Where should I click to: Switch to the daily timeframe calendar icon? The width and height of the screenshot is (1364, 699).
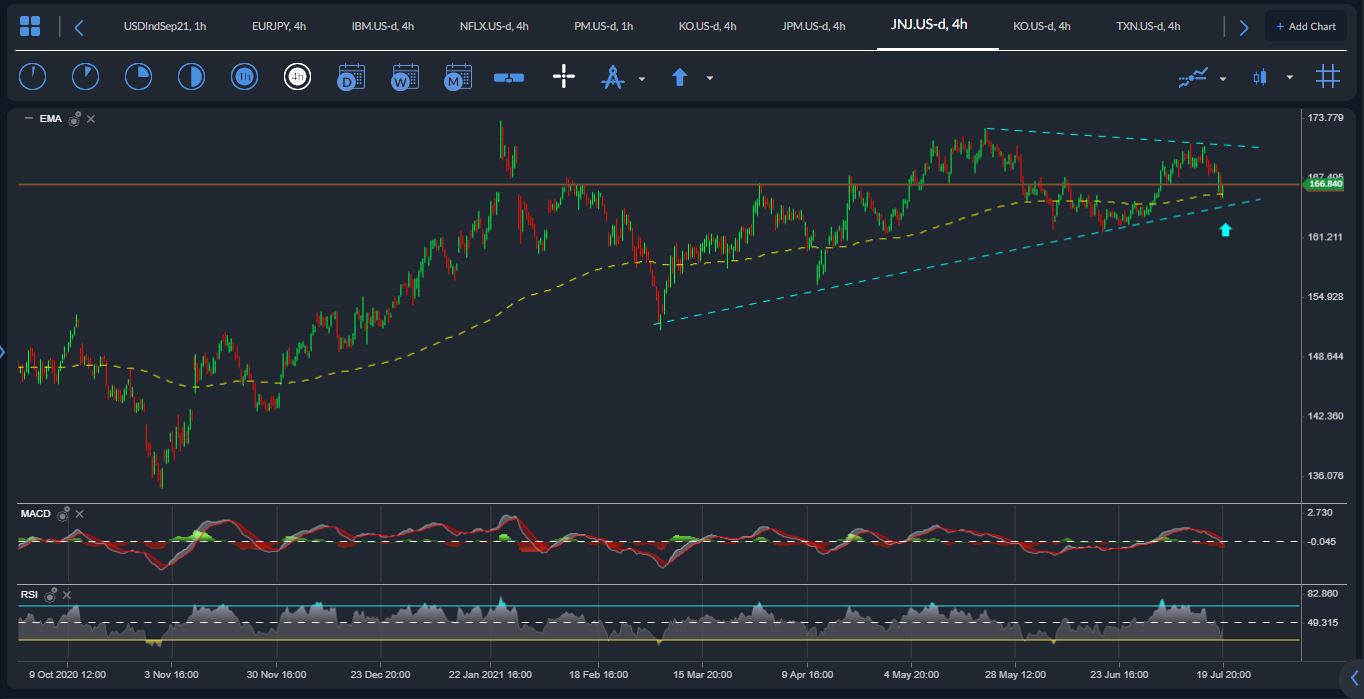point(350,77)
